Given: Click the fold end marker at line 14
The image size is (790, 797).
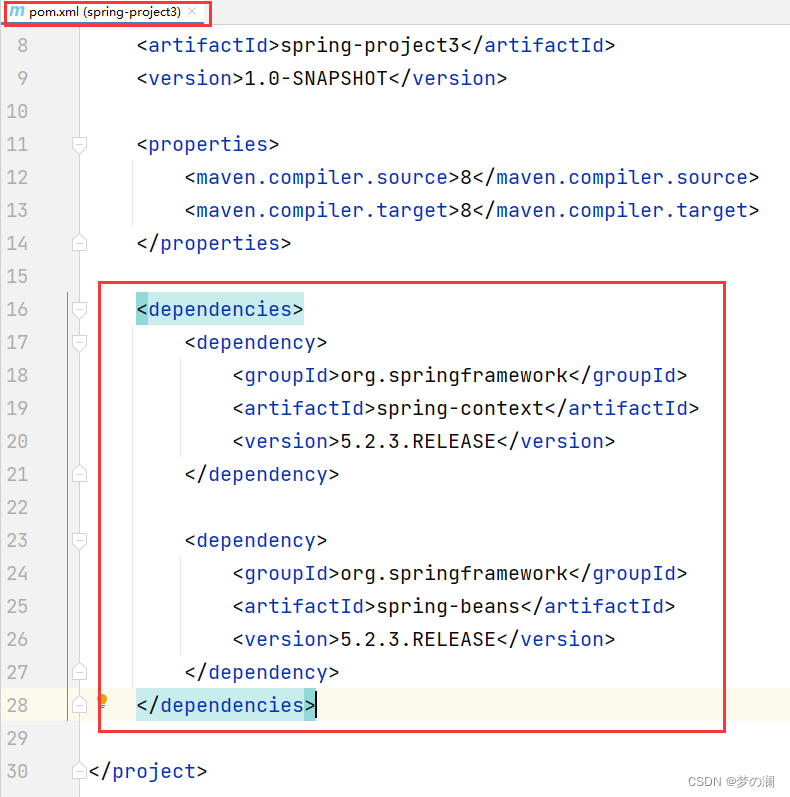Looking at the screenshot, I should (79, 243).
